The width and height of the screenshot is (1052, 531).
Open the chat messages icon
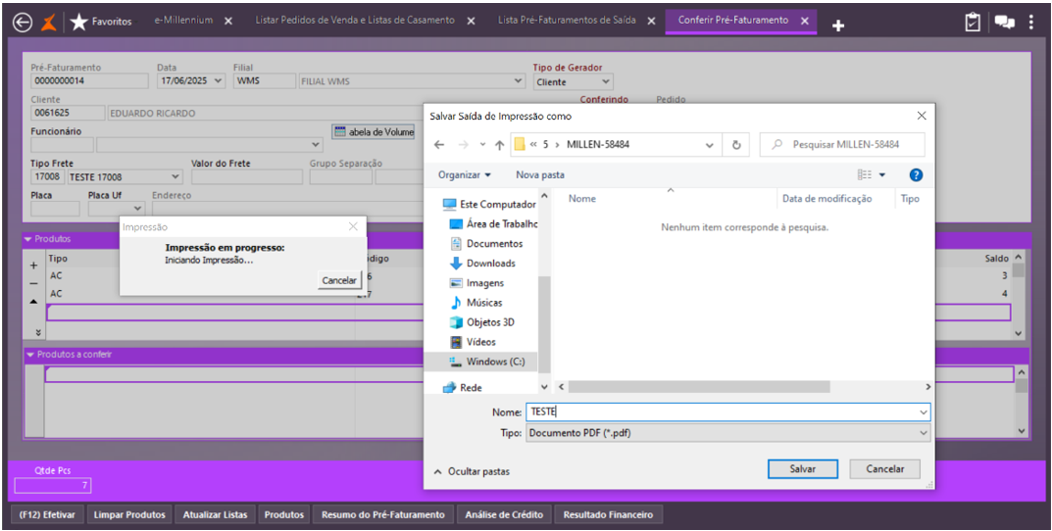[x=1004, y=22]
